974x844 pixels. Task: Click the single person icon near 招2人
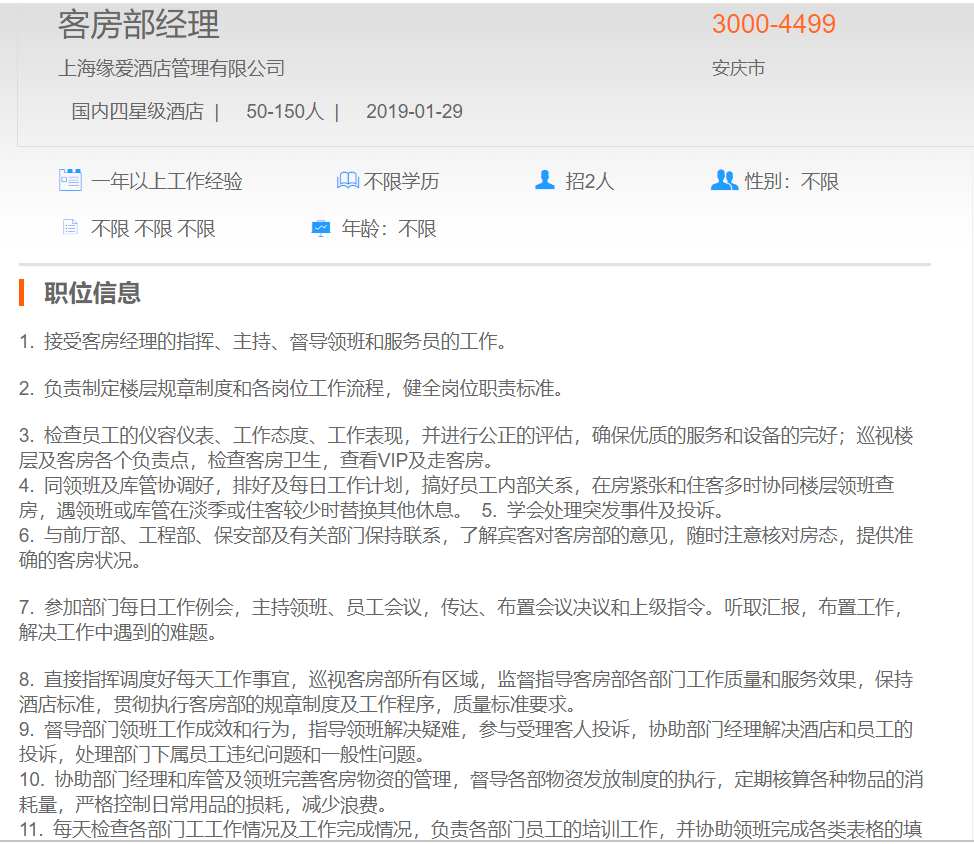coord(545,180)
